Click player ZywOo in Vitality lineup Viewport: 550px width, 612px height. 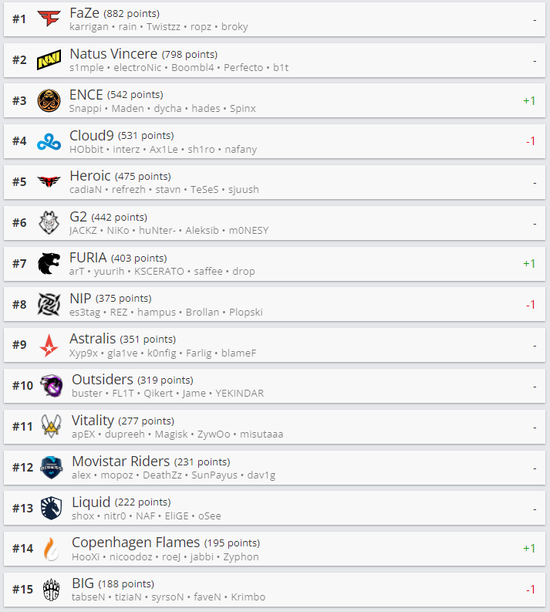click(x=214, y=434)
